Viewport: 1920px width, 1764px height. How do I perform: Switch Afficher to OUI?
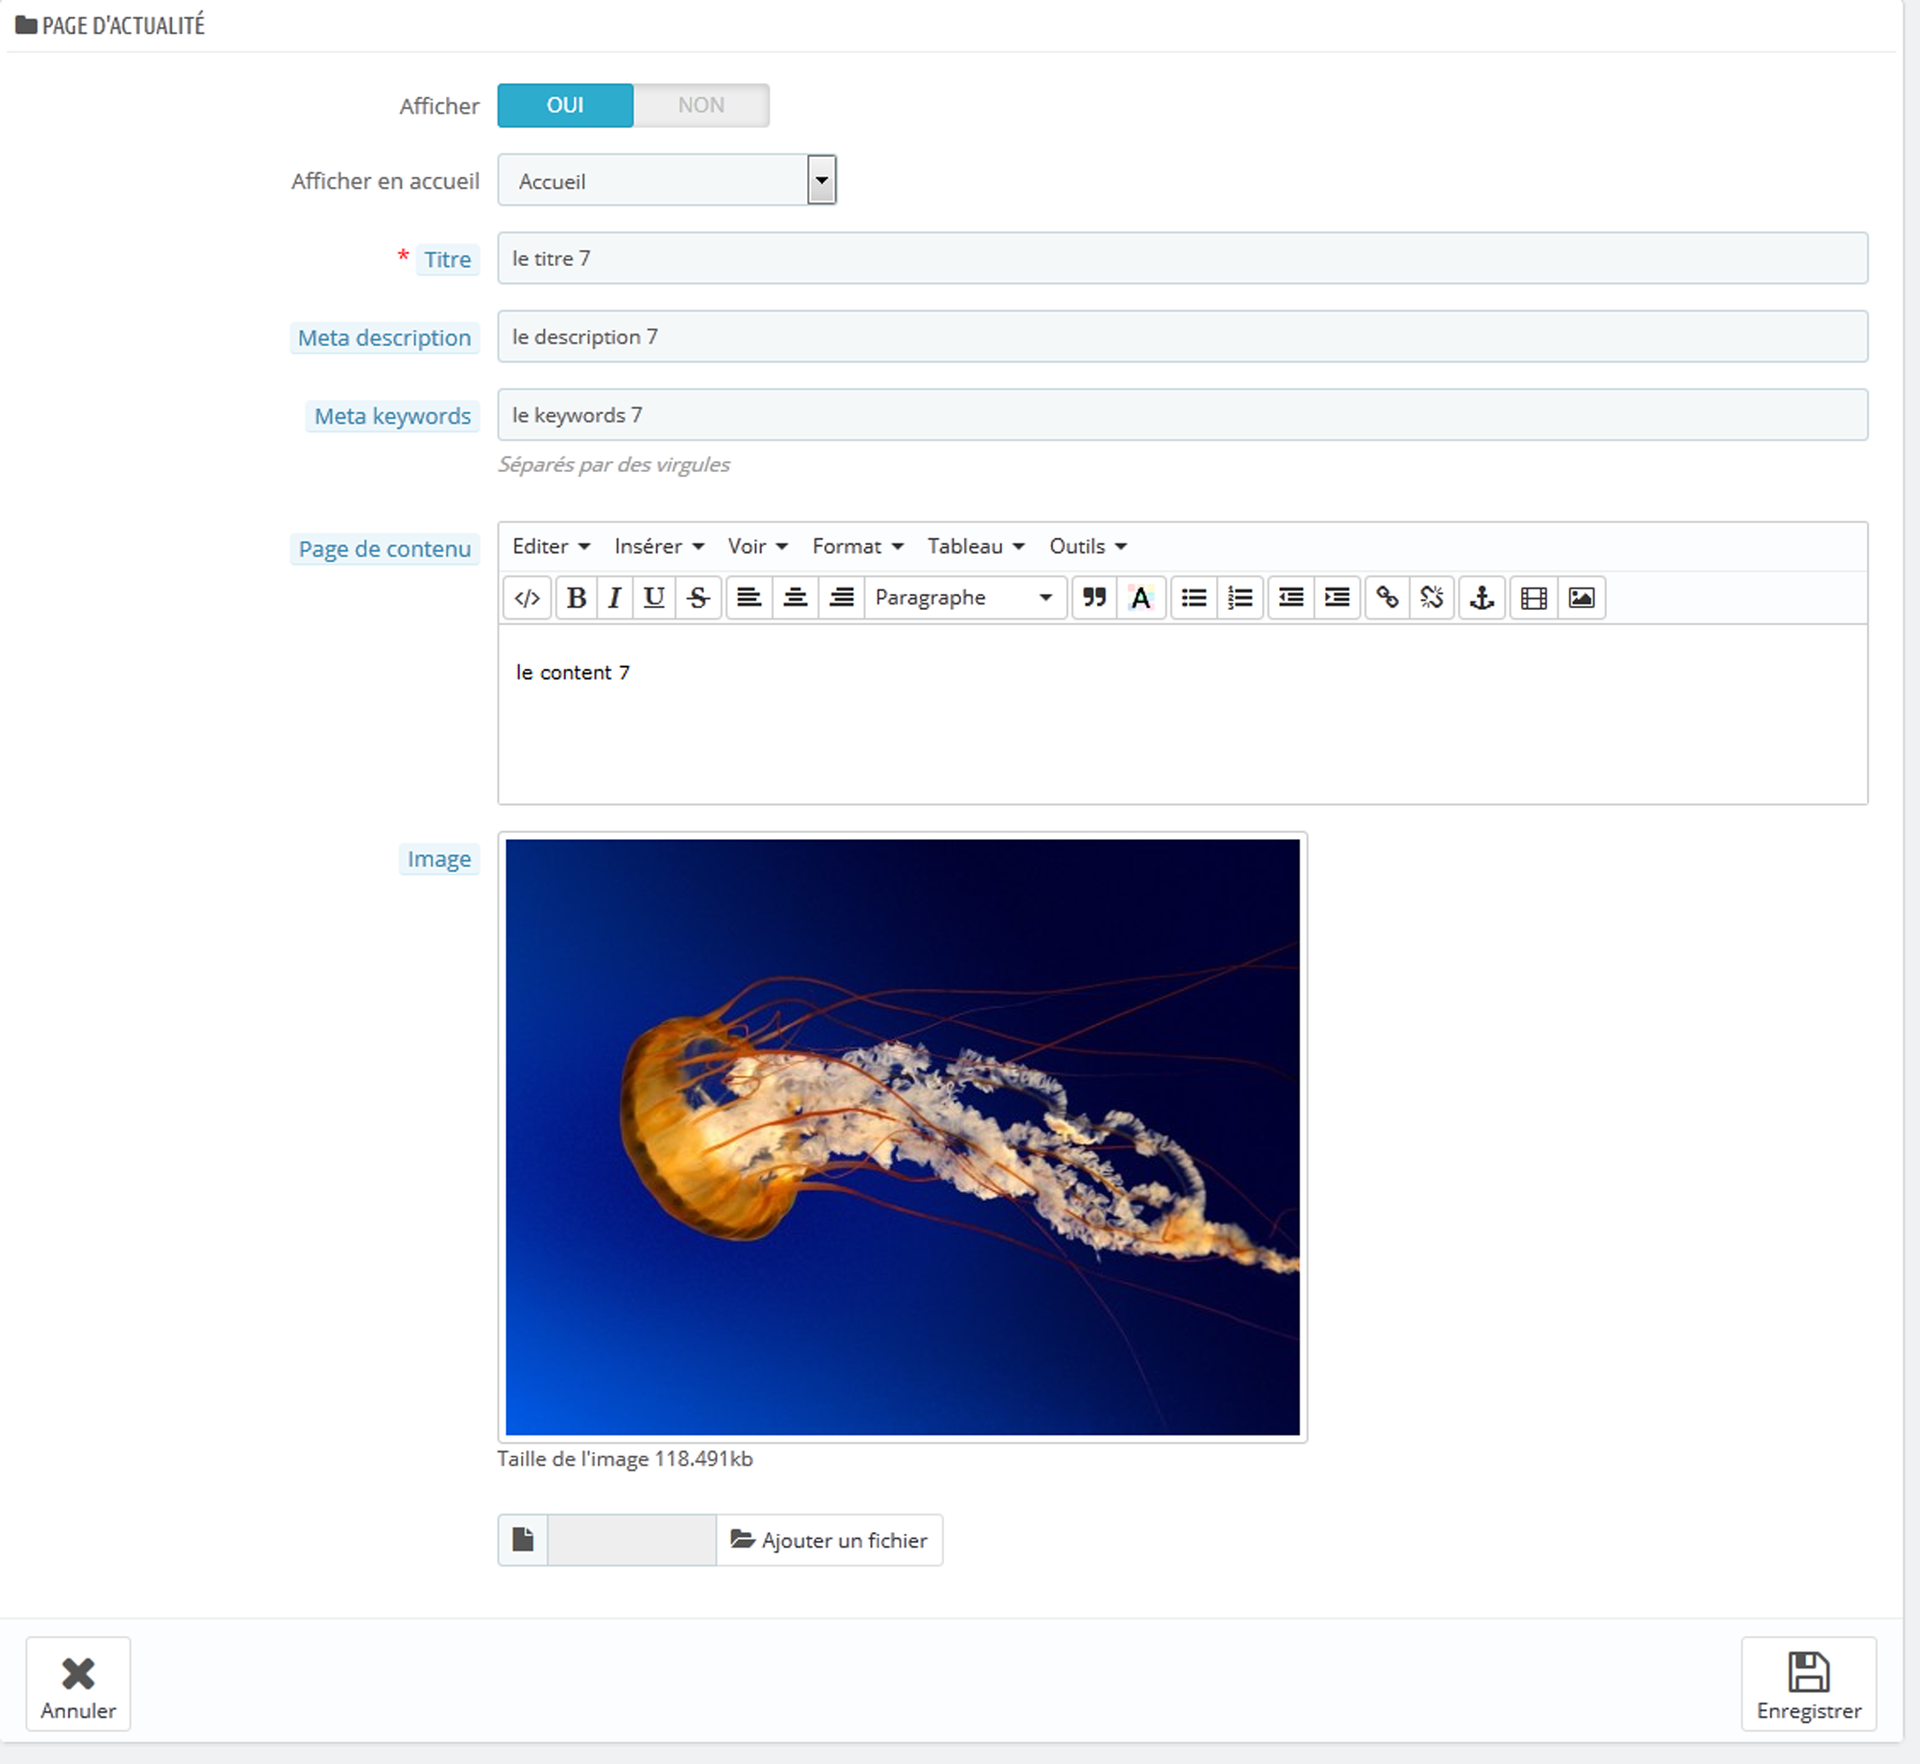pos(565,105)
